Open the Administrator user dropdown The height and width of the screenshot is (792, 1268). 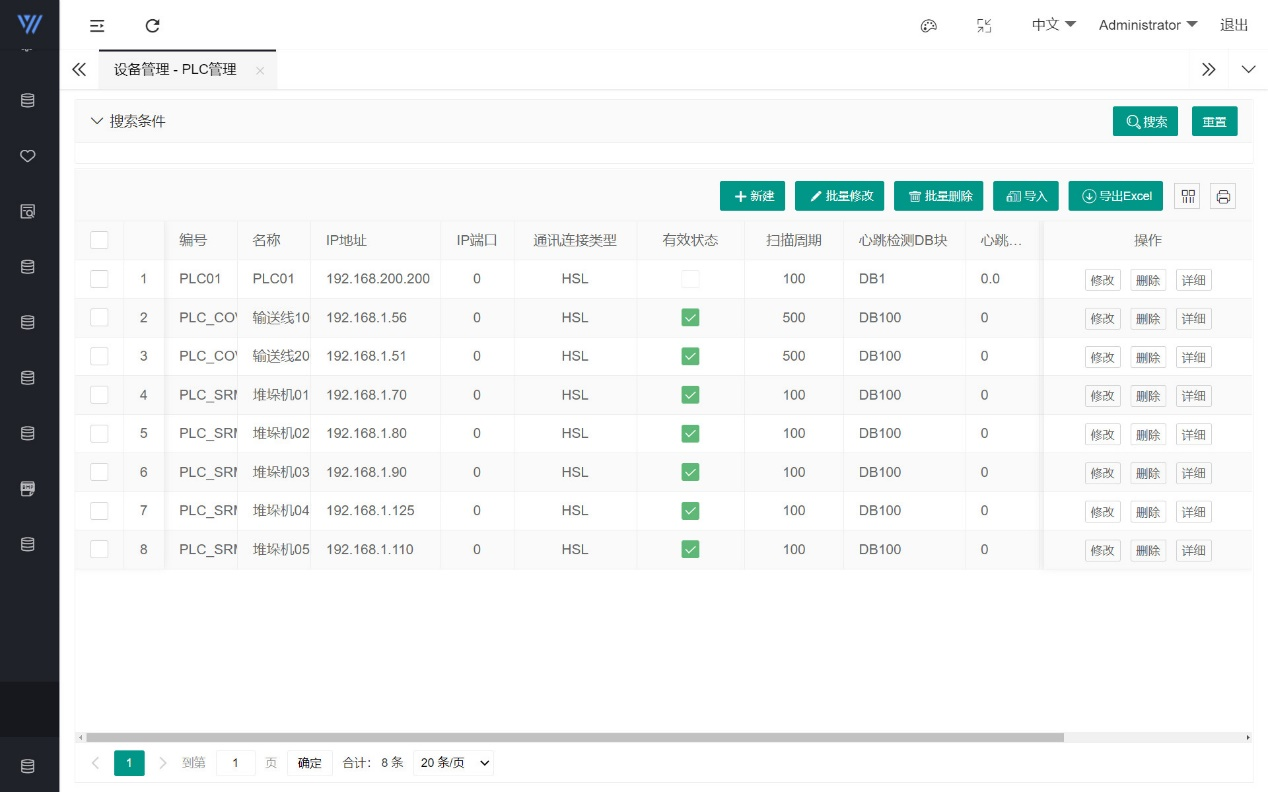point(1147,25)
